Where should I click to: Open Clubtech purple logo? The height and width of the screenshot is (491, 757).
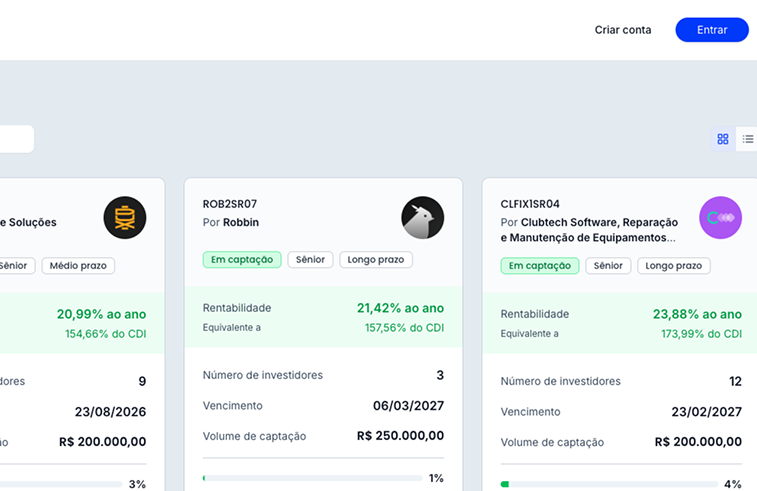(720, 218)
